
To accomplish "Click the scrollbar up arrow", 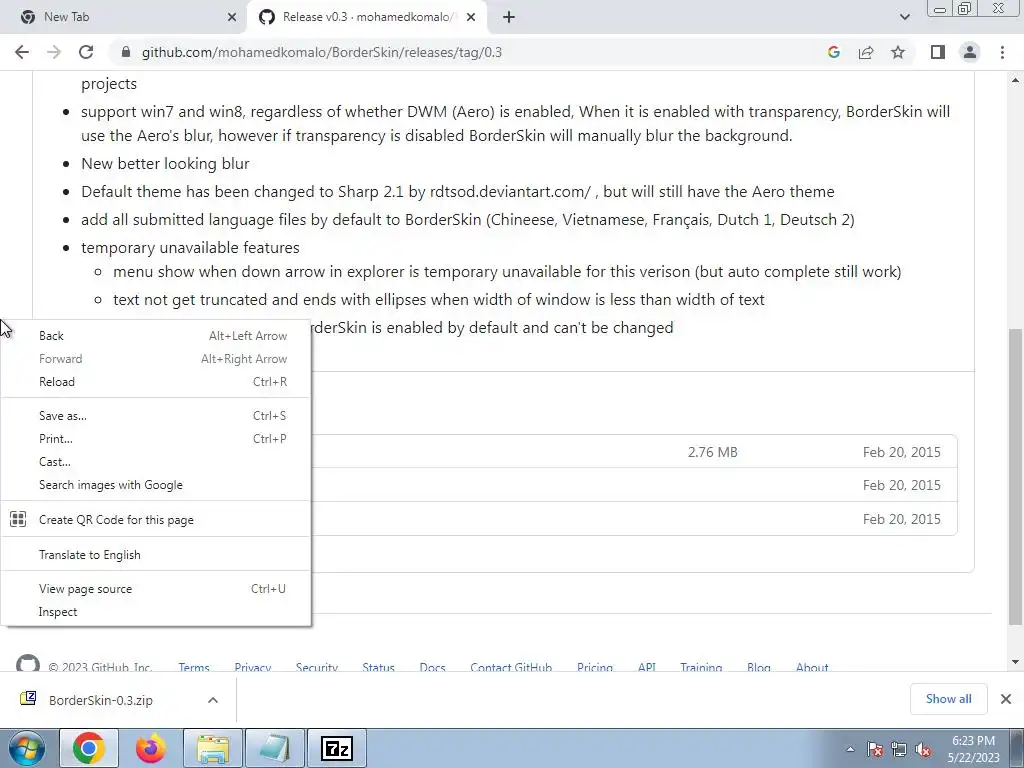I will (1016, 80).
